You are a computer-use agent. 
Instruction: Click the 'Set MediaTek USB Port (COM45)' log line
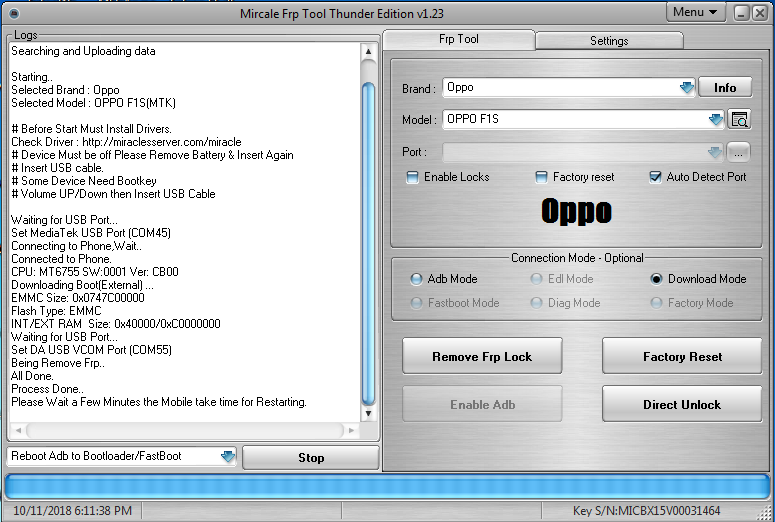point(91,233)
